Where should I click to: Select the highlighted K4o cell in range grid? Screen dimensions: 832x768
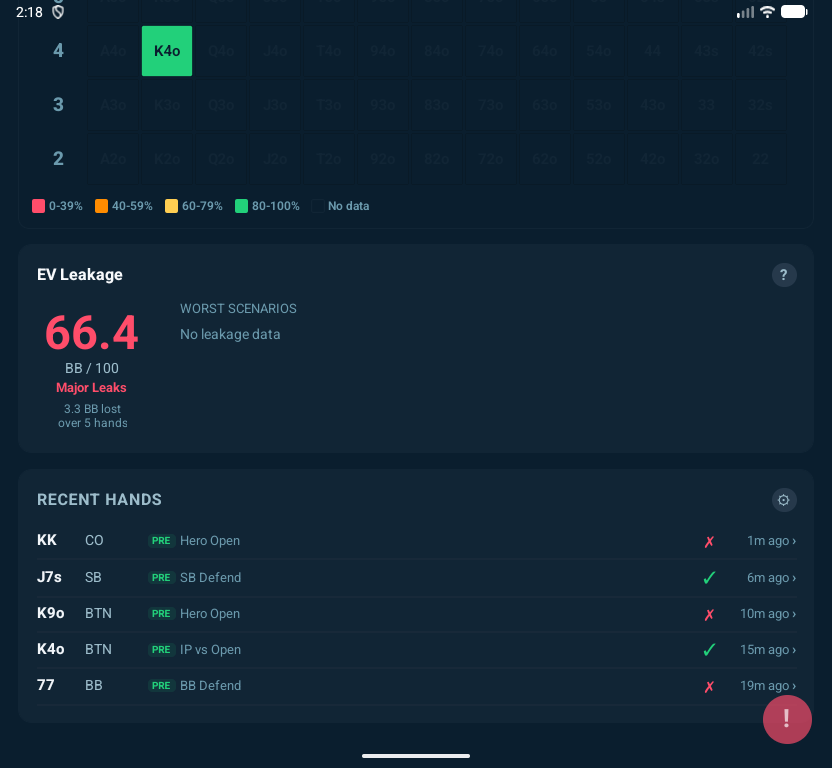[167, 51]
